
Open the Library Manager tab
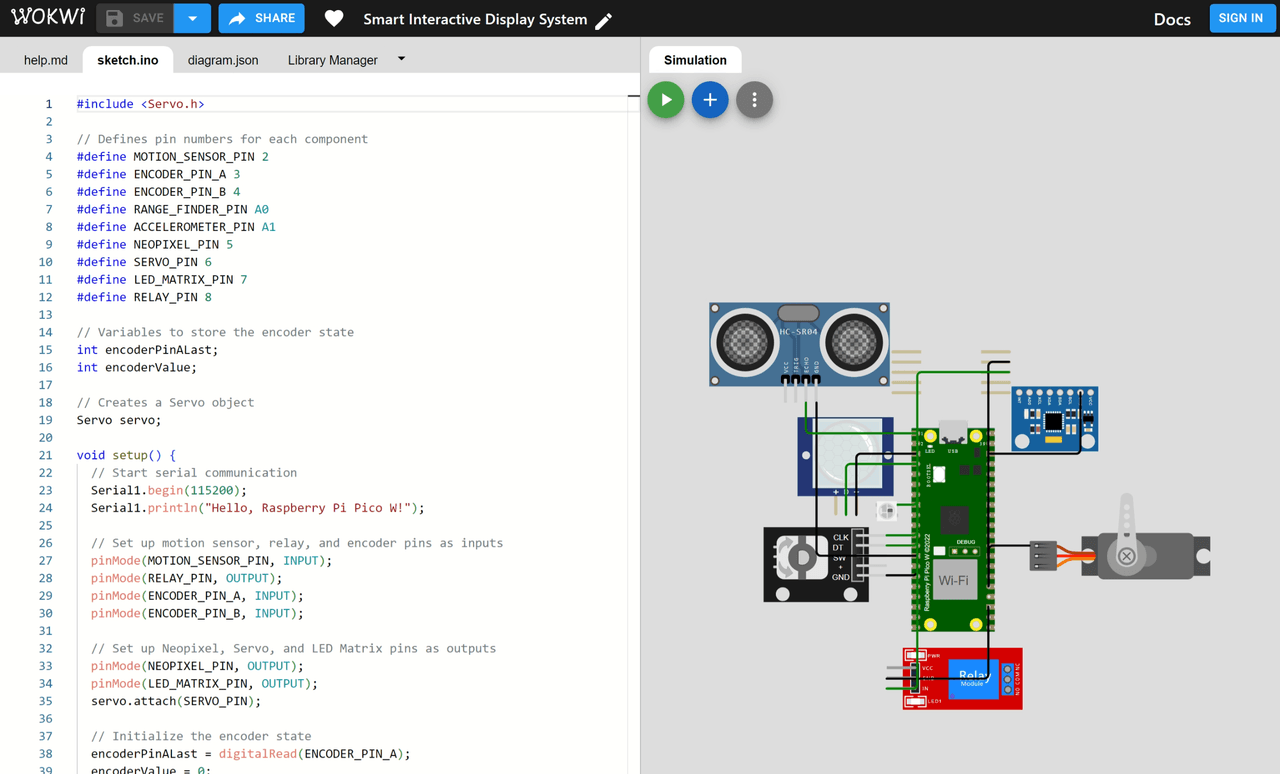(332, 60)
